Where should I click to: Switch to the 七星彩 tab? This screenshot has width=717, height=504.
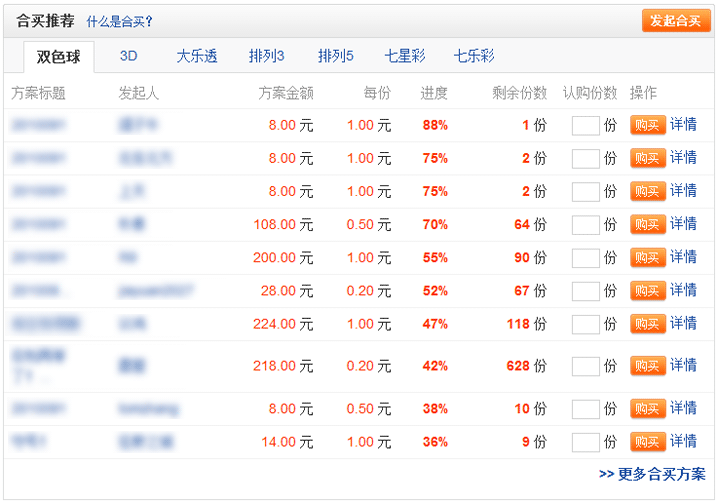pyautogui.click(x=405, y=57)
